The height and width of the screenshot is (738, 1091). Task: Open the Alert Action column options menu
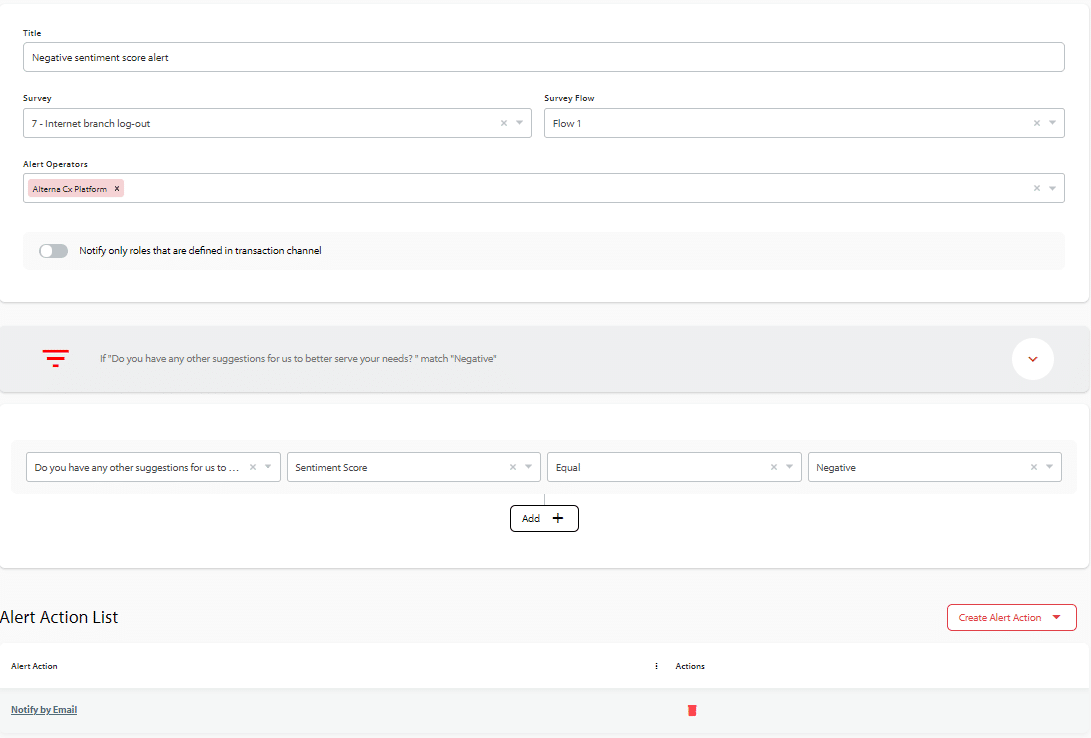(x=656, y=666)
